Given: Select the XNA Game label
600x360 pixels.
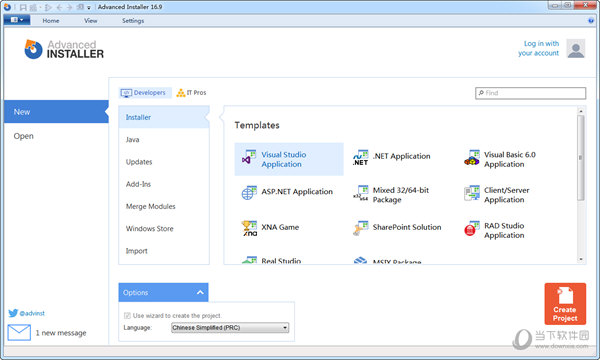Looking at the screenshot, I should [x=280, y=227].
